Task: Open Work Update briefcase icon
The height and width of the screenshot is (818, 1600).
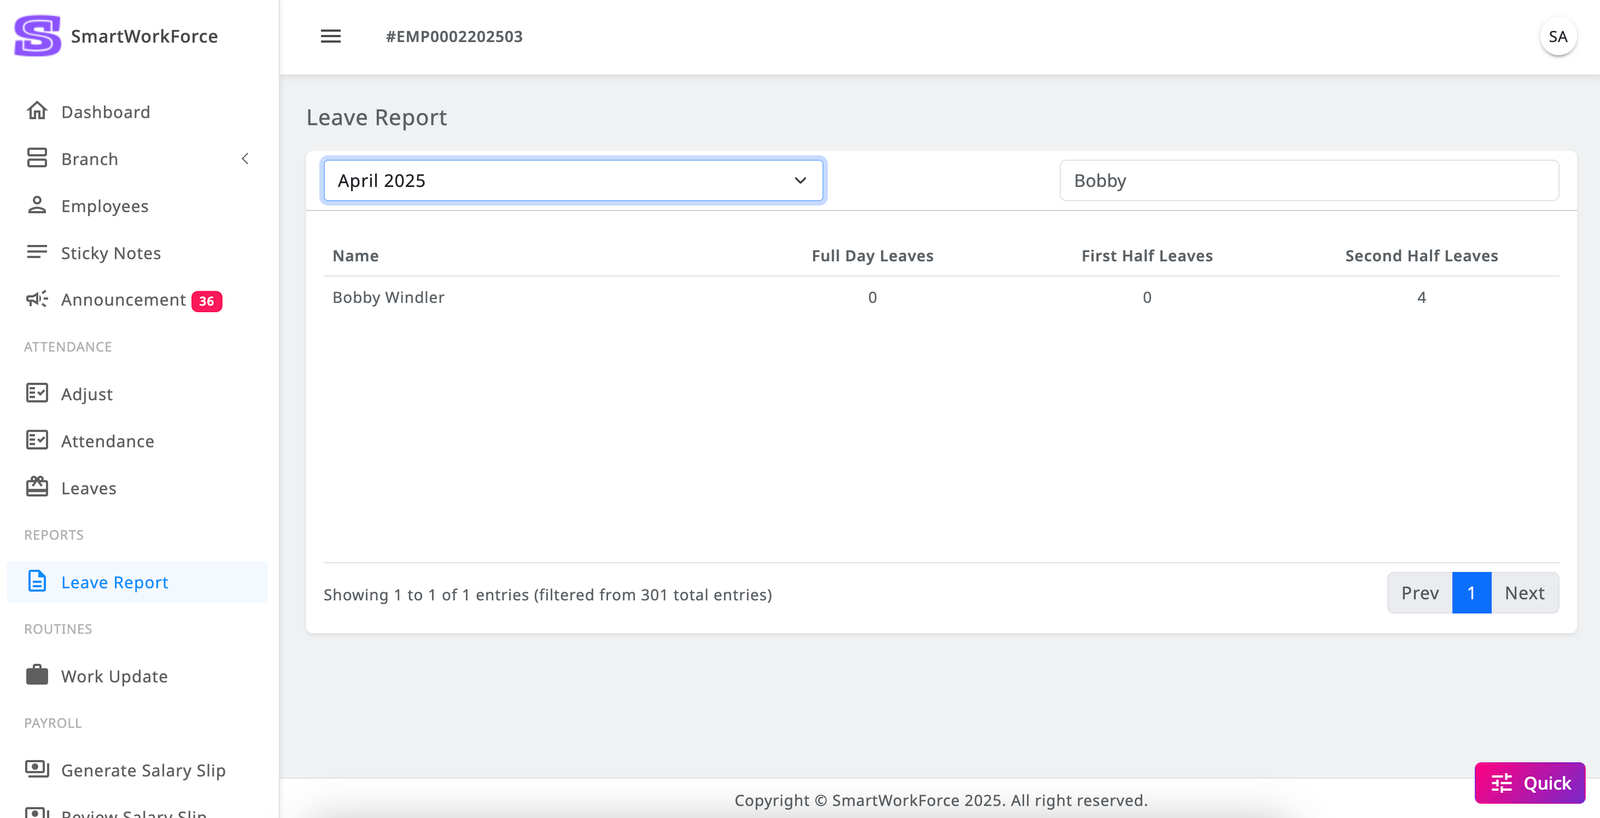Action: coord(37,675)
